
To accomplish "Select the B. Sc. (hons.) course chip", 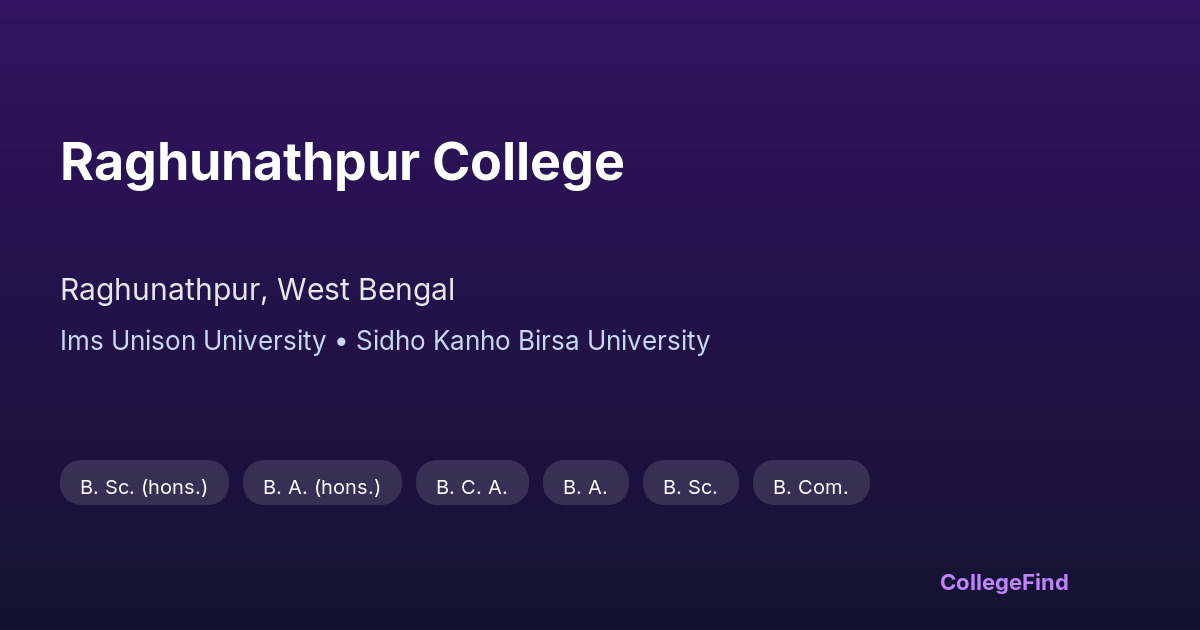I will tap(144, 487).
